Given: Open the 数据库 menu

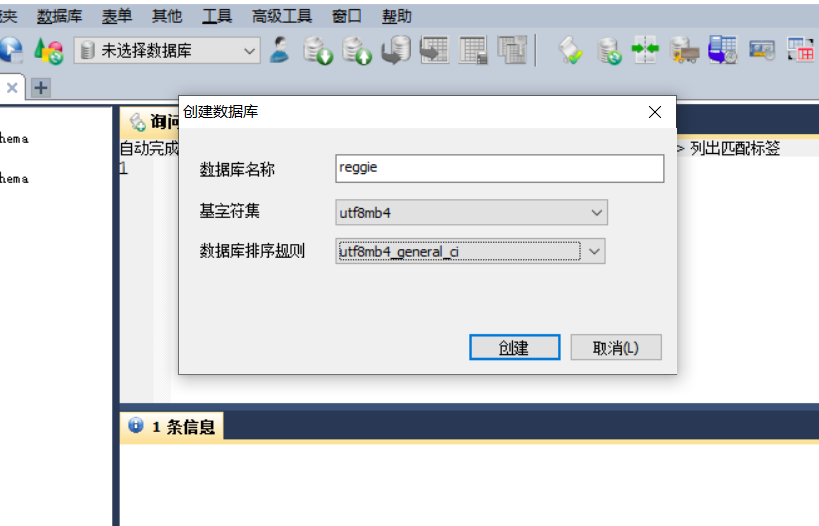Looking at the screenshot, I should pyautogui.click(x=60, y=16).
